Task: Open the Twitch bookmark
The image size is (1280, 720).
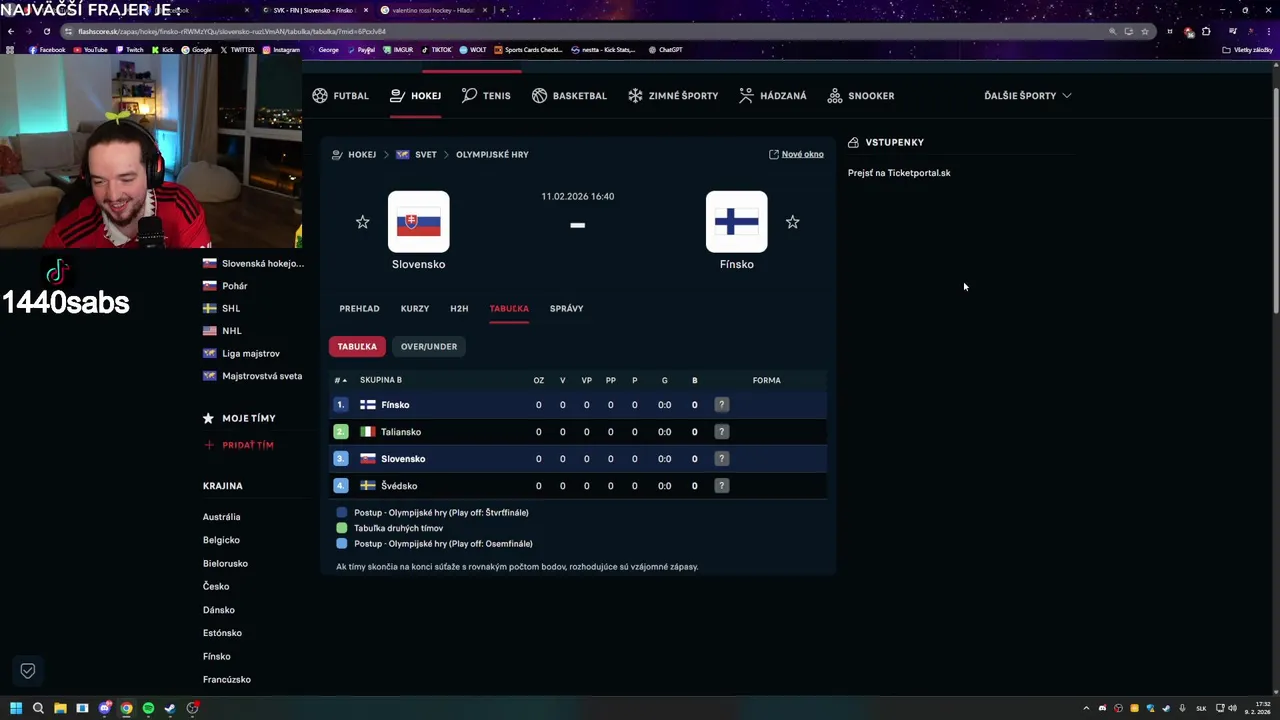Action: point(130,50)
